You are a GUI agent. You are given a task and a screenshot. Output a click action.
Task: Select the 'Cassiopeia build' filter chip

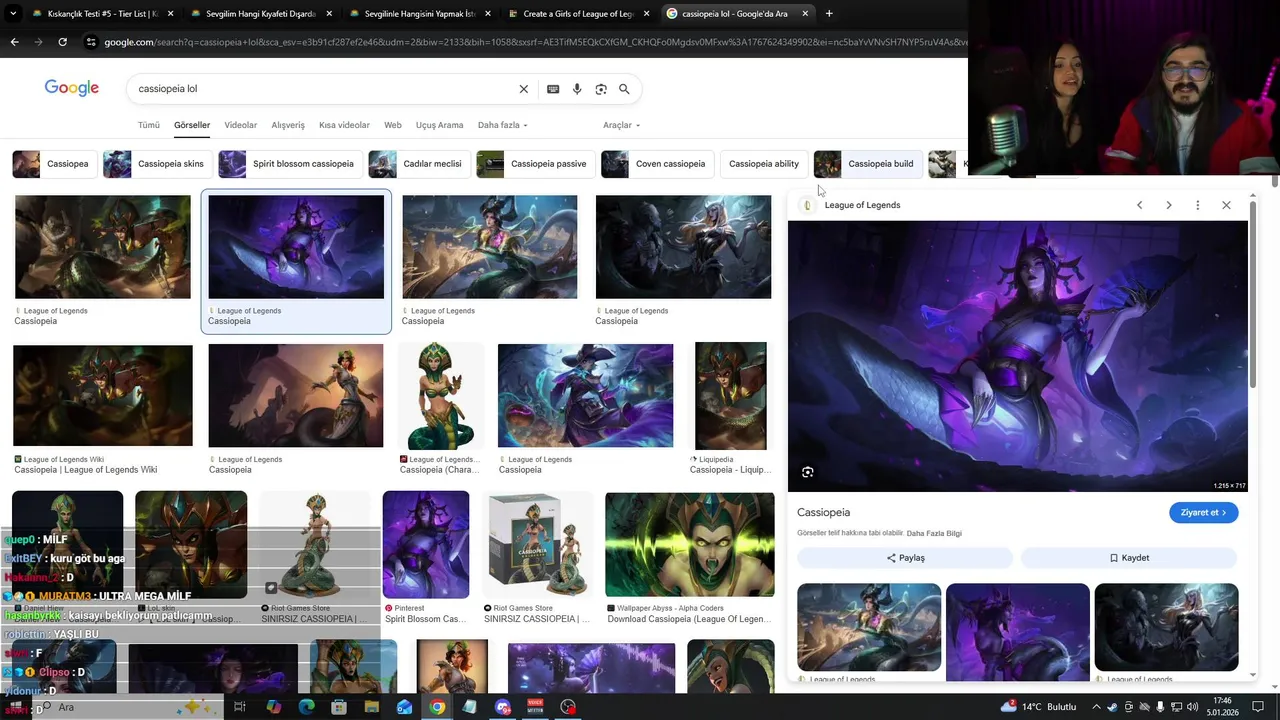point(868,164)
